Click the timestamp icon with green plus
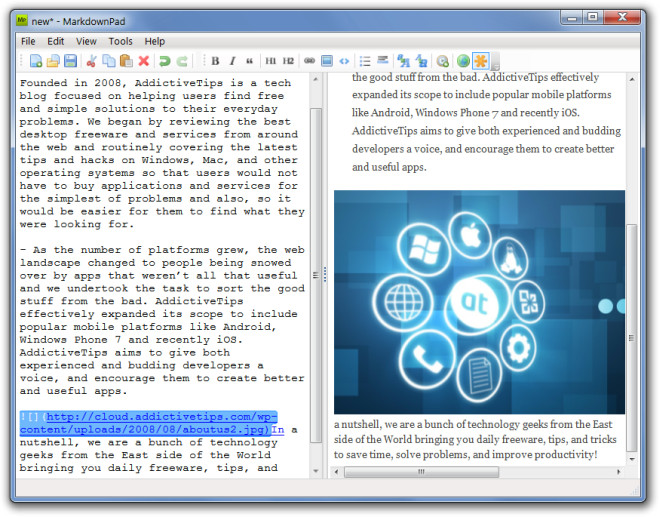 coord(442,61)
